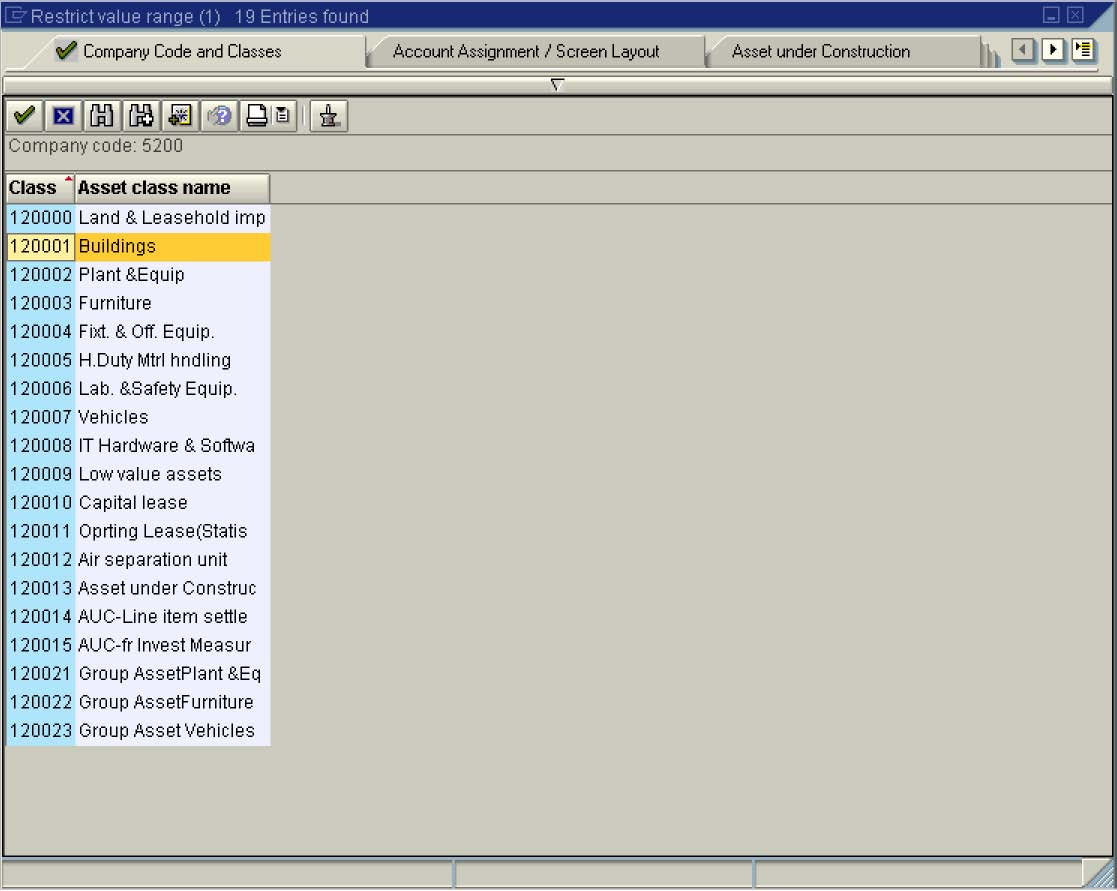Image resolution: width=1117 pixels, height=891 pixels.
Task: Collapse the search criteria using the triangle
Action: click(x=557, y=86)
